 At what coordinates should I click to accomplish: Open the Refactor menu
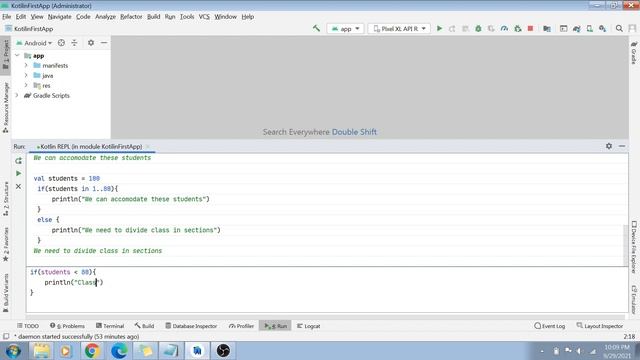click(131, 17)
